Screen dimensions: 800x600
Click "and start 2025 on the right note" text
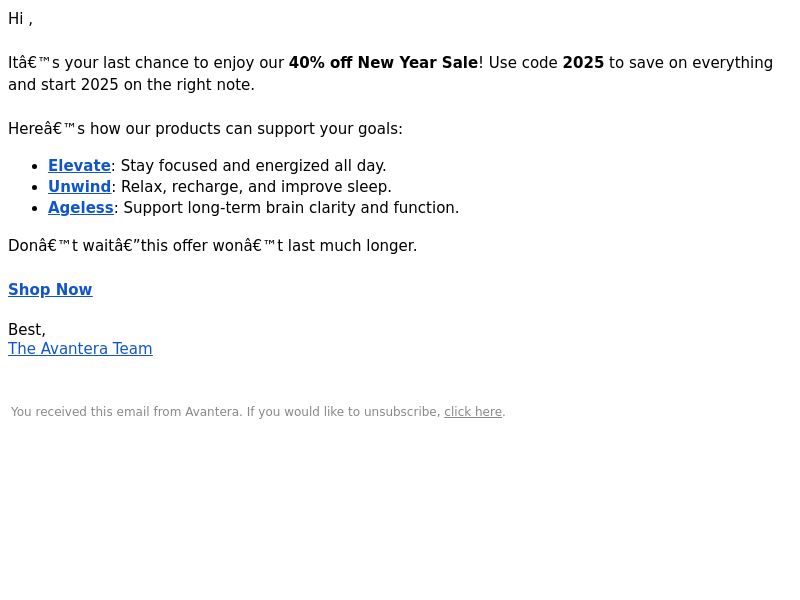click(131, 85)
